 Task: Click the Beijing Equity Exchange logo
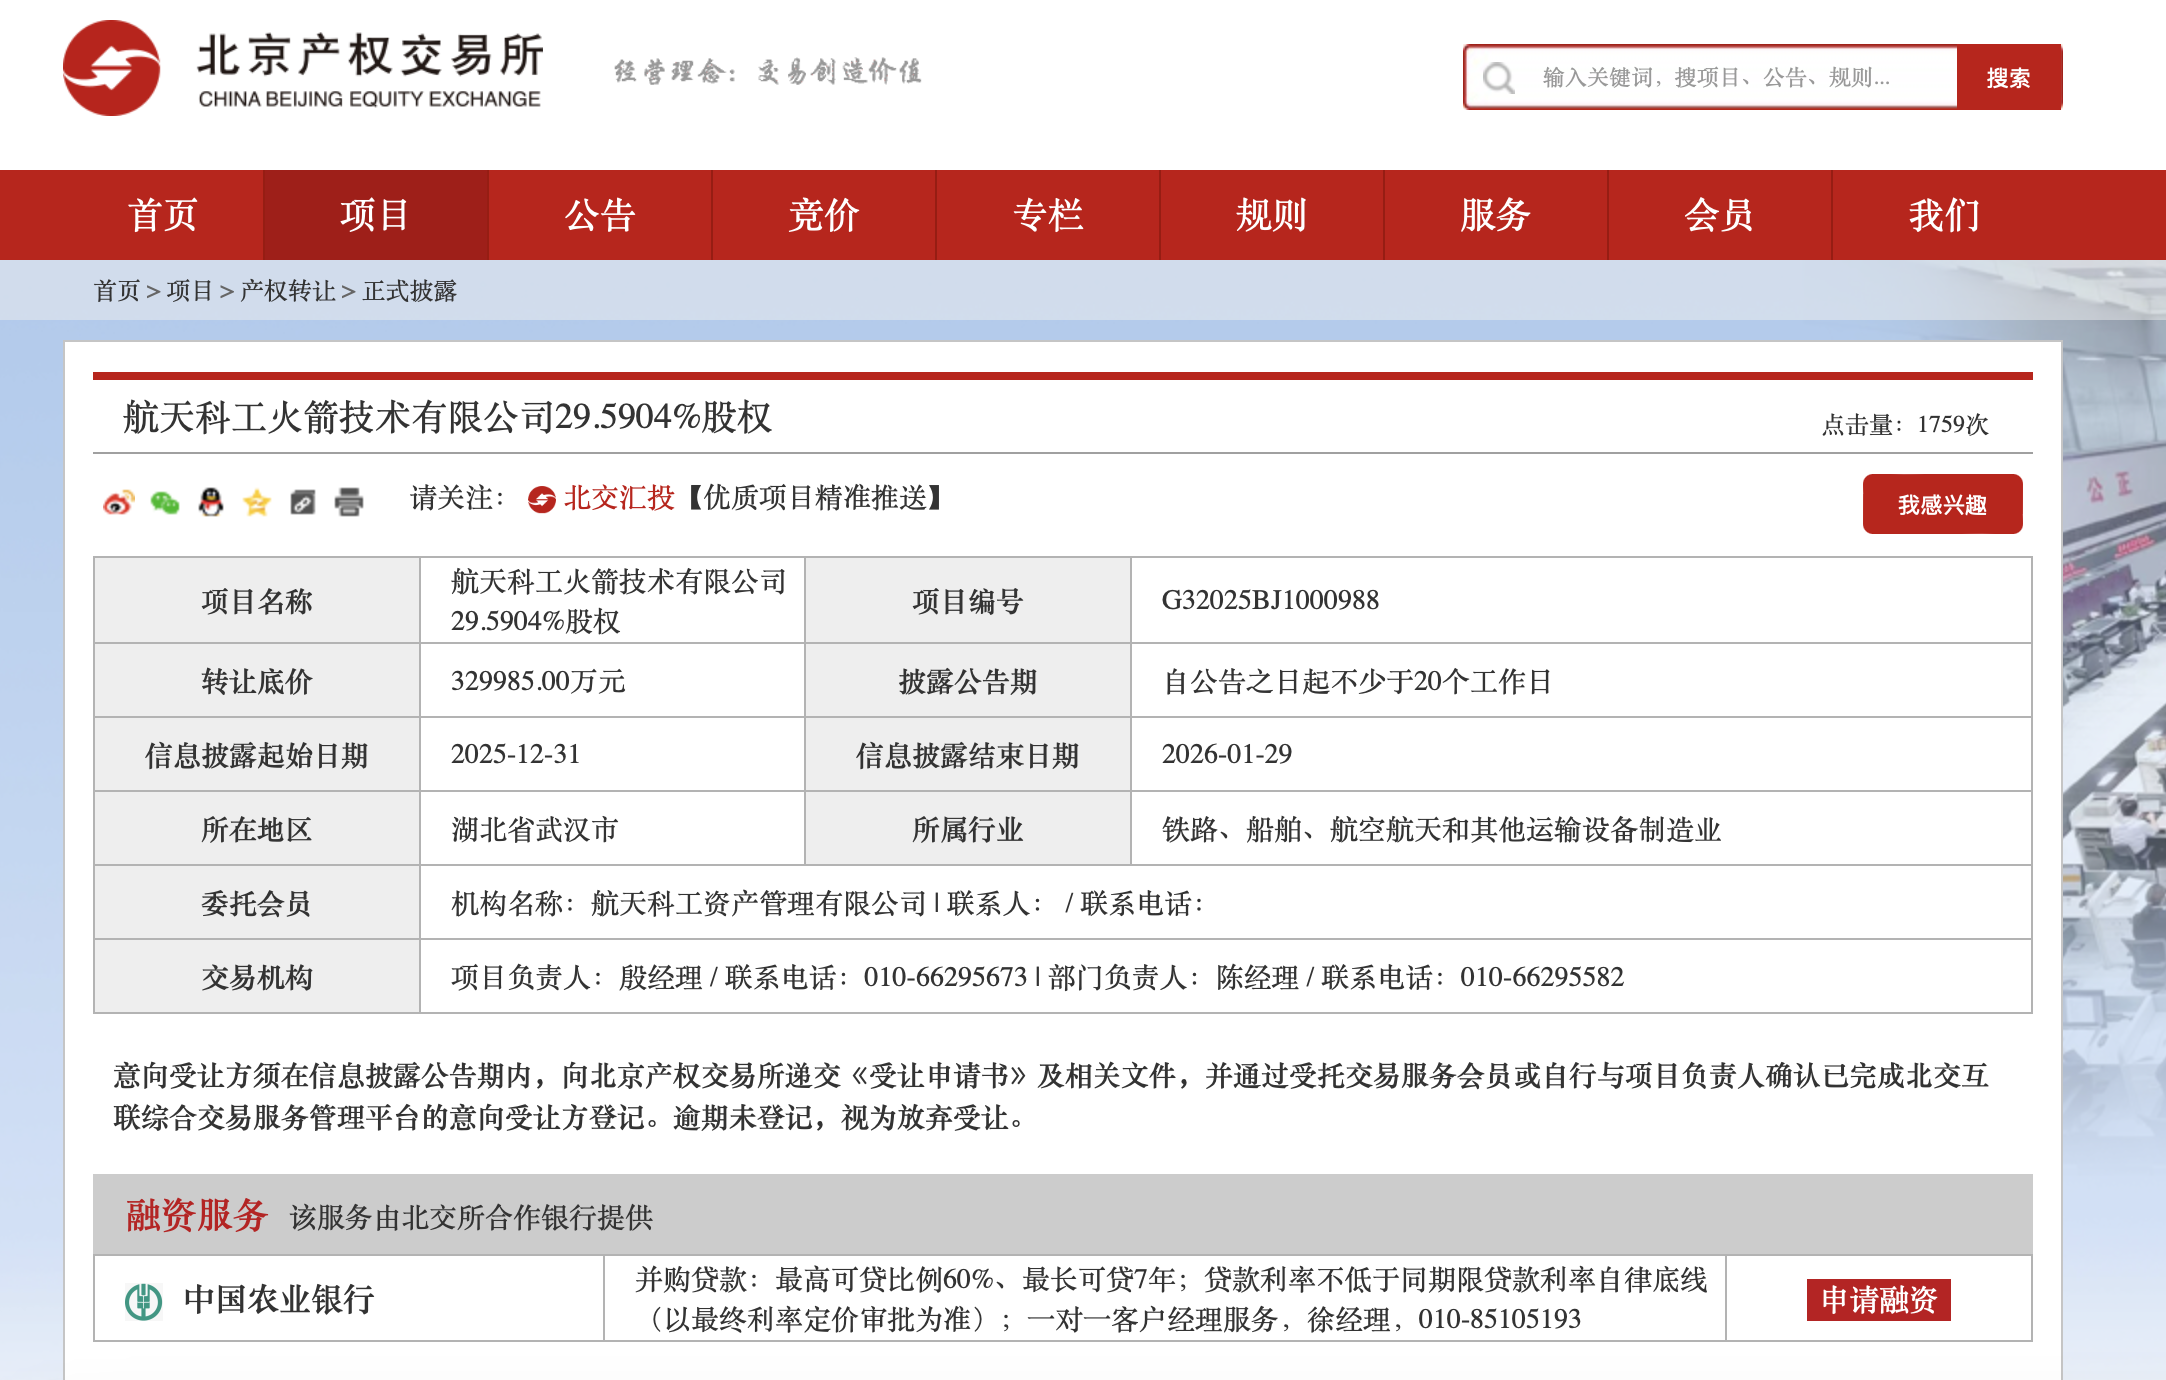coord(112,69)
